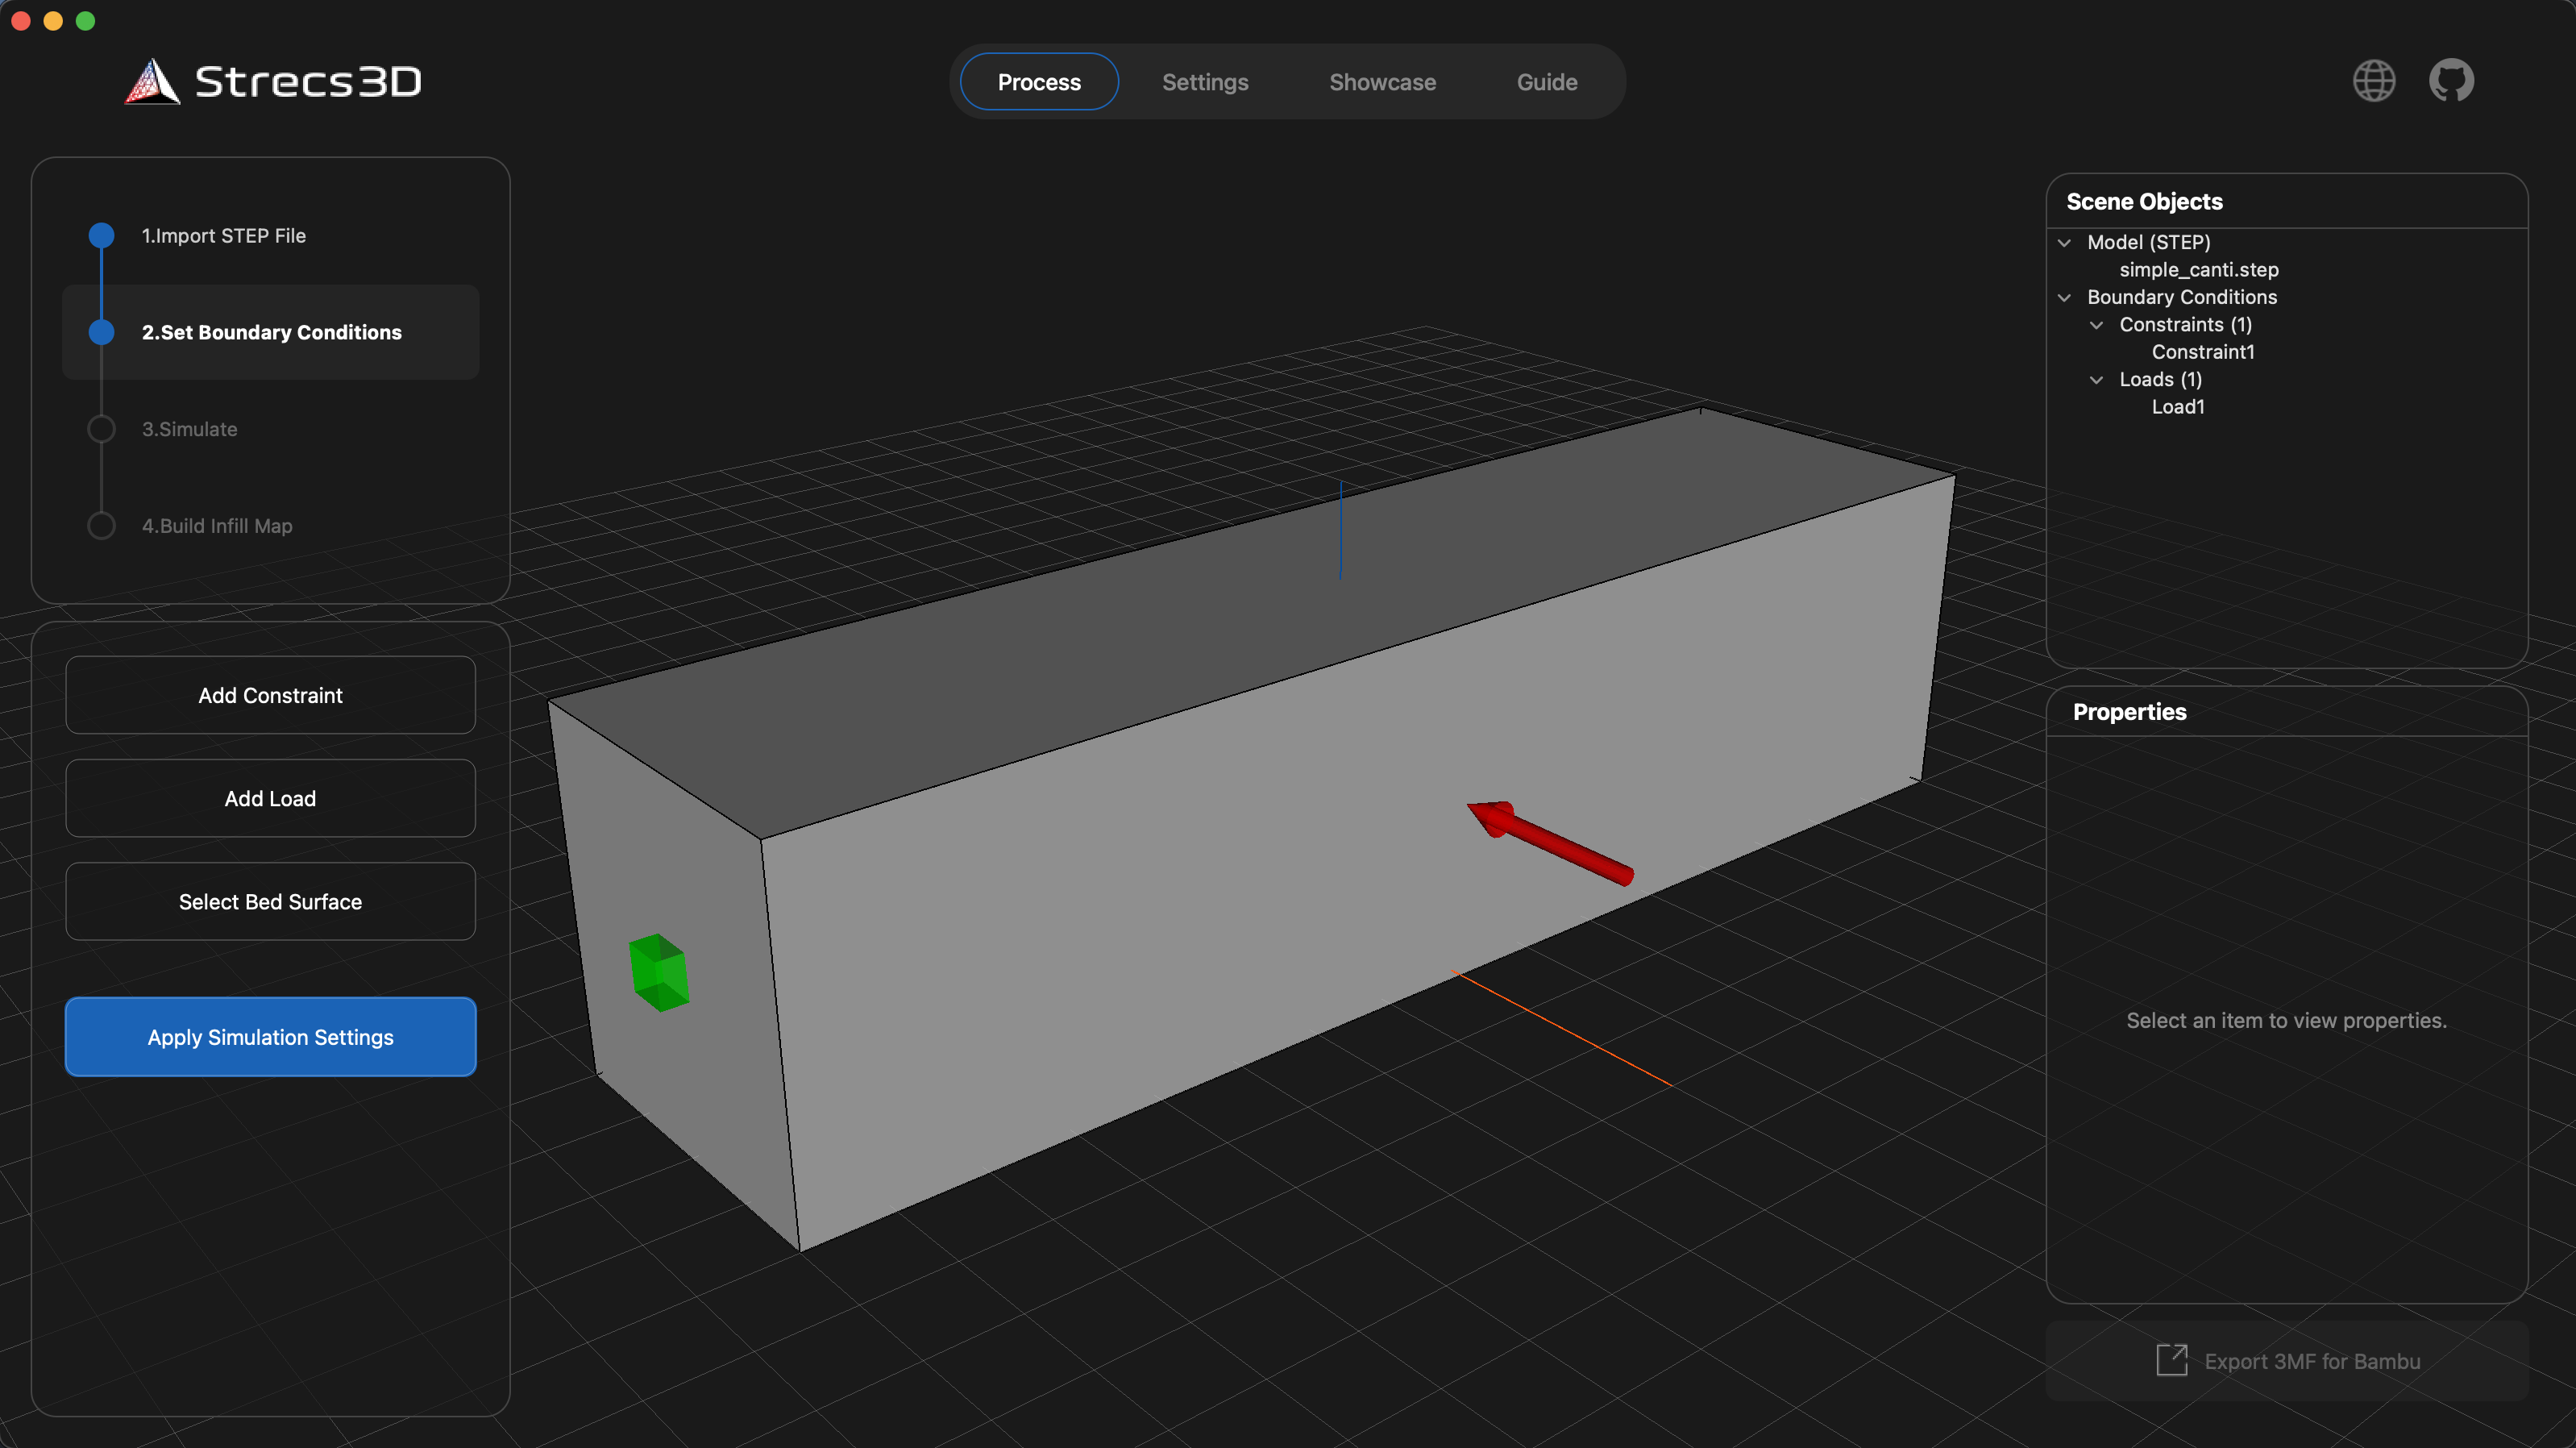Click the green constraint cube marker
Viewport: 2576px width, 1448px height.
click(659, 972)
